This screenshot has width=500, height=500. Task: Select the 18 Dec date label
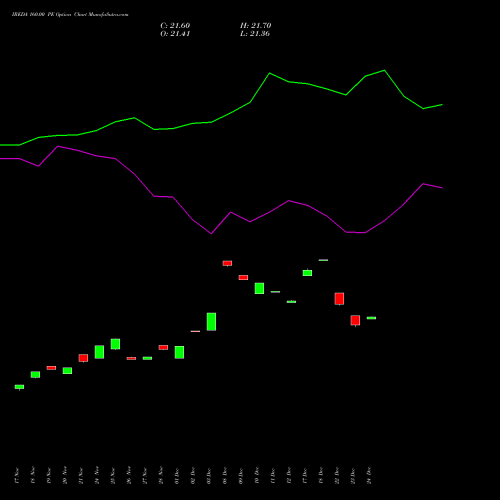tap(321, 476)
